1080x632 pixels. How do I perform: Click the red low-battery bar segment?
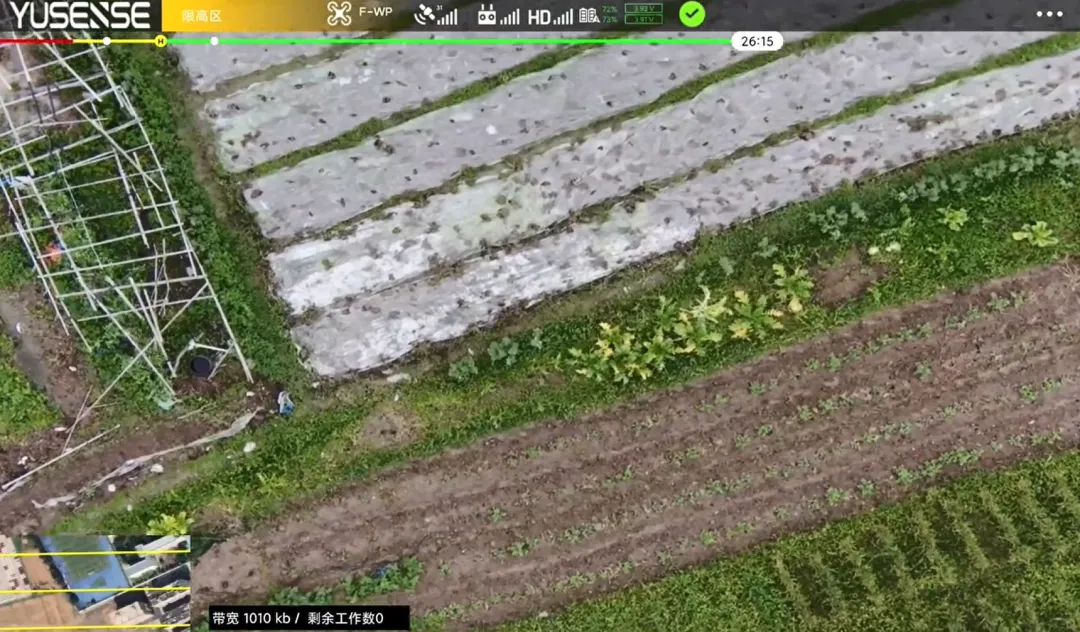click(36, 42)
